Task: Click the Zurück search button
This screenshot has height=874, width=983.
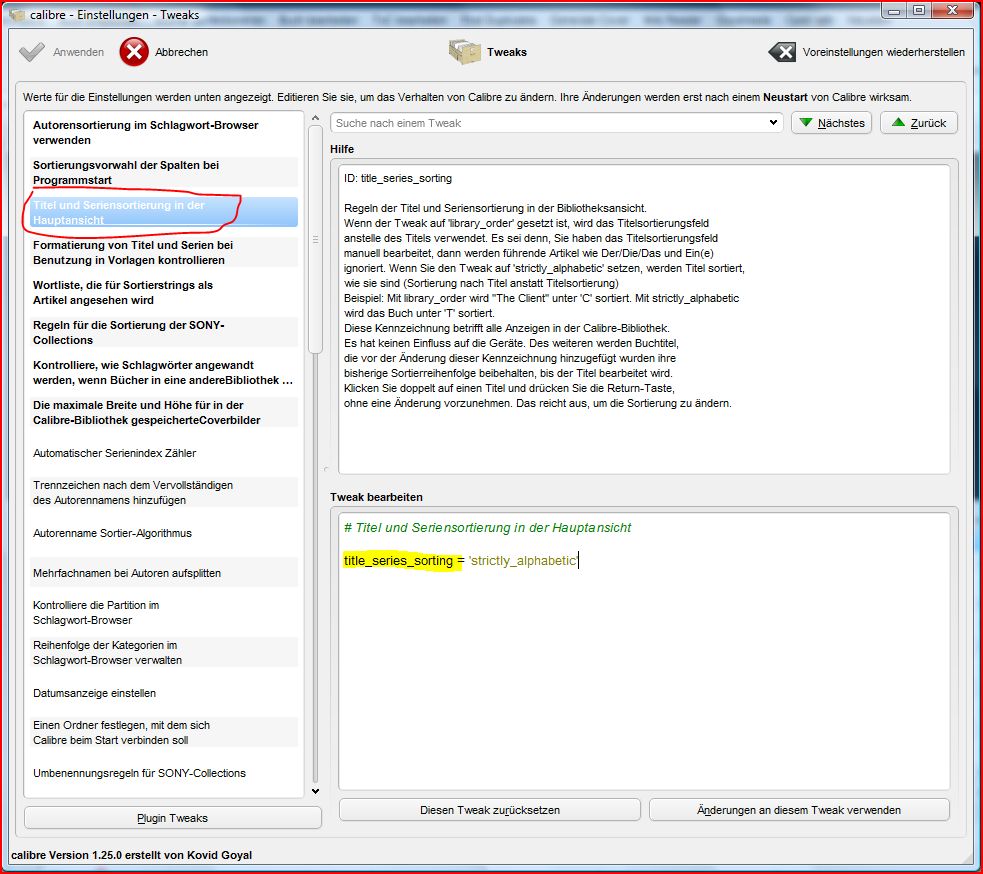Action: click(919, 123)
